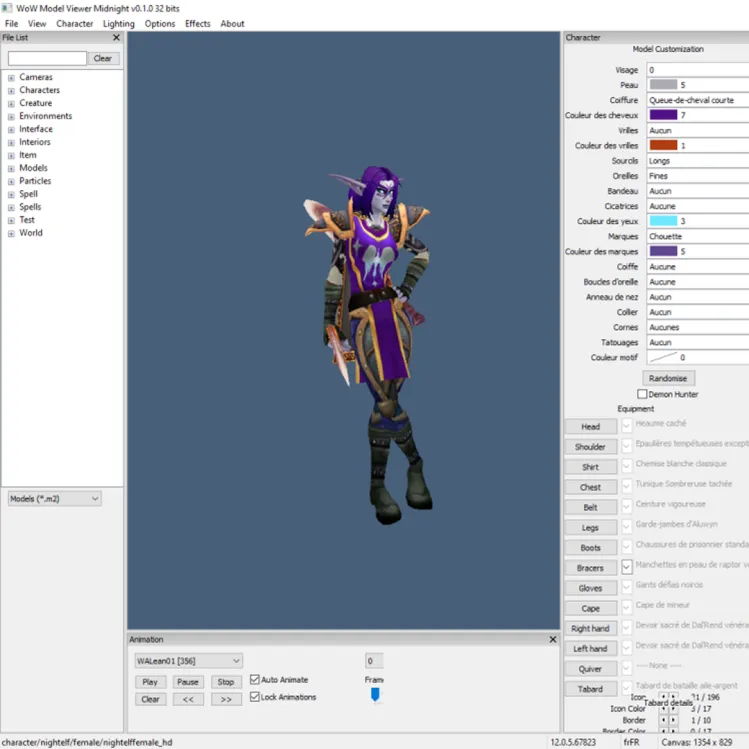This screenshot has width=749, height=749.
Task: Click the Gloves equipment button
Action: [590, 588]
